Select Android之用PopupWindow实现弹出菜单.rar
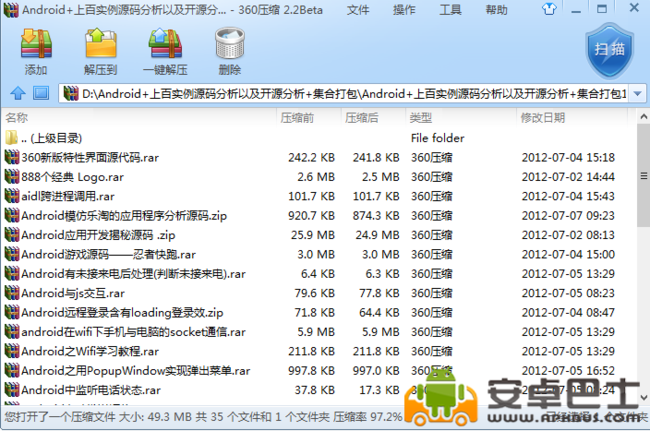The width and height of the screenshot is (650, 431). coord(136,370)
